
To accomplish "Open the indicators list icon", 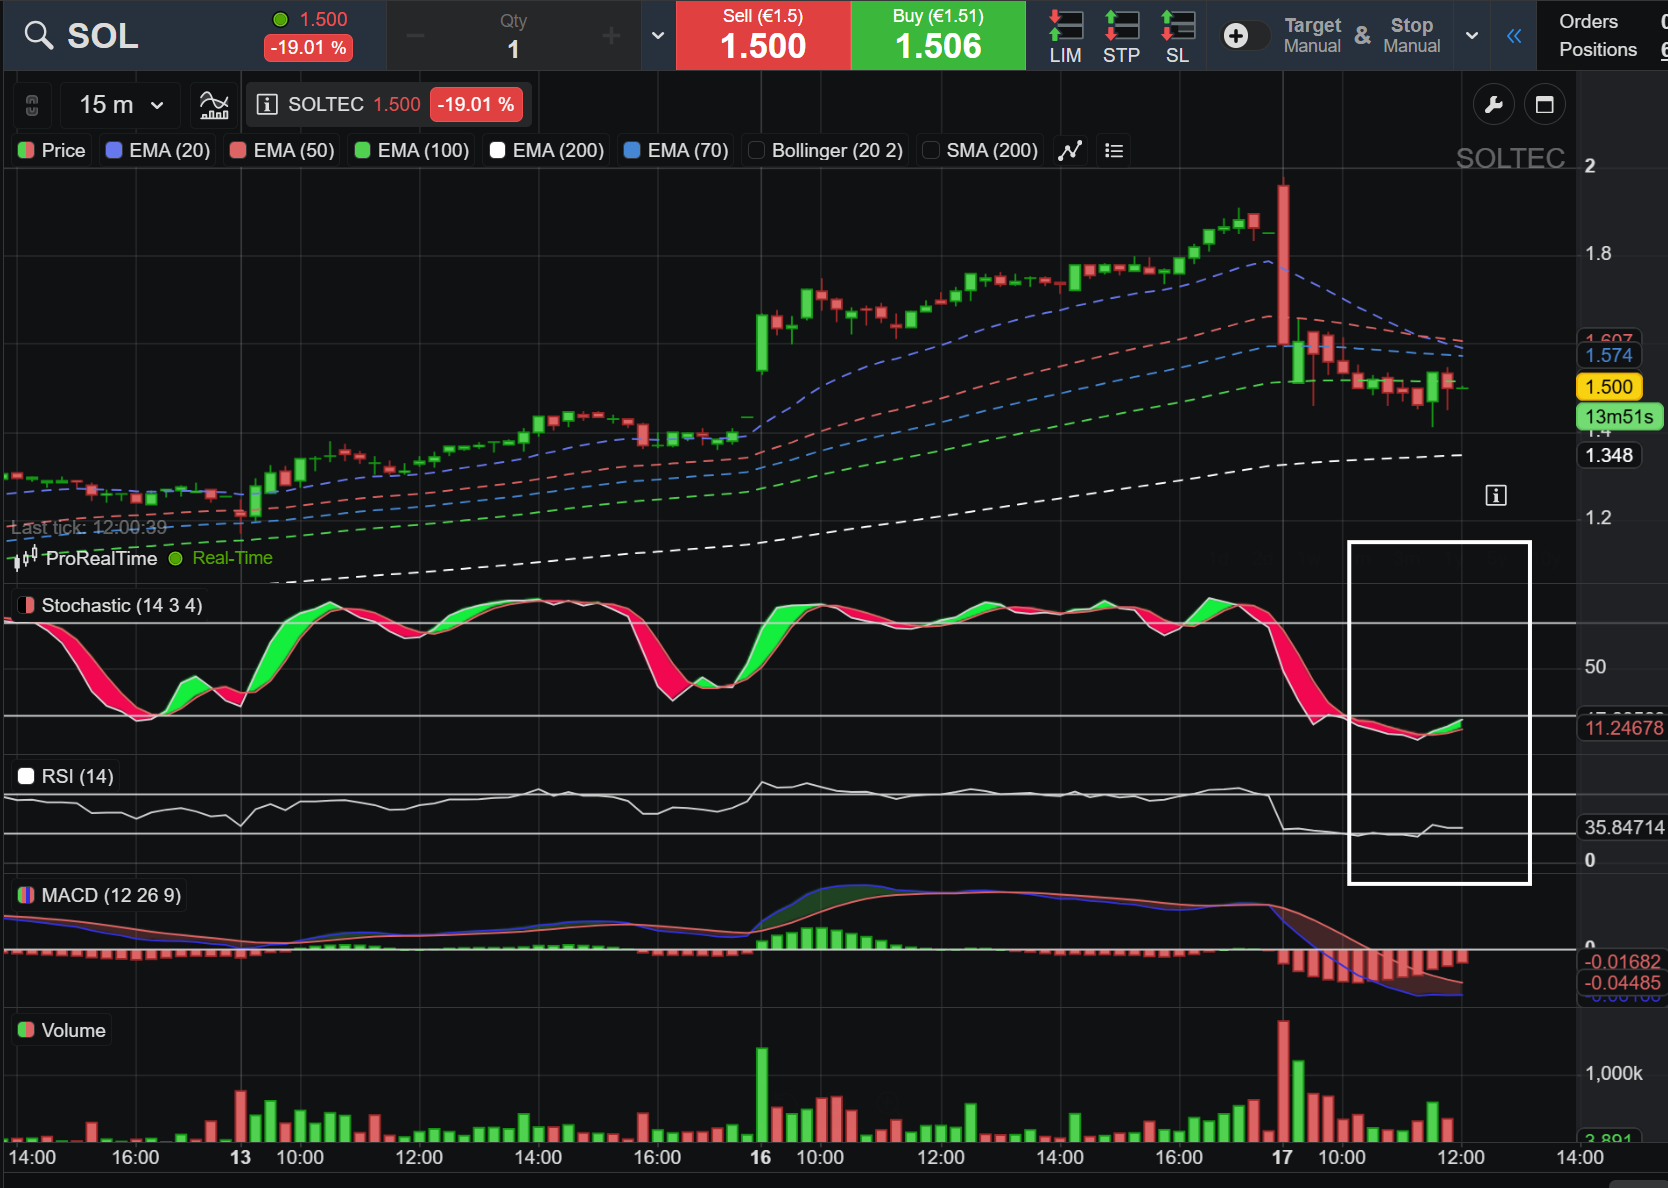I will [1114, 151].
